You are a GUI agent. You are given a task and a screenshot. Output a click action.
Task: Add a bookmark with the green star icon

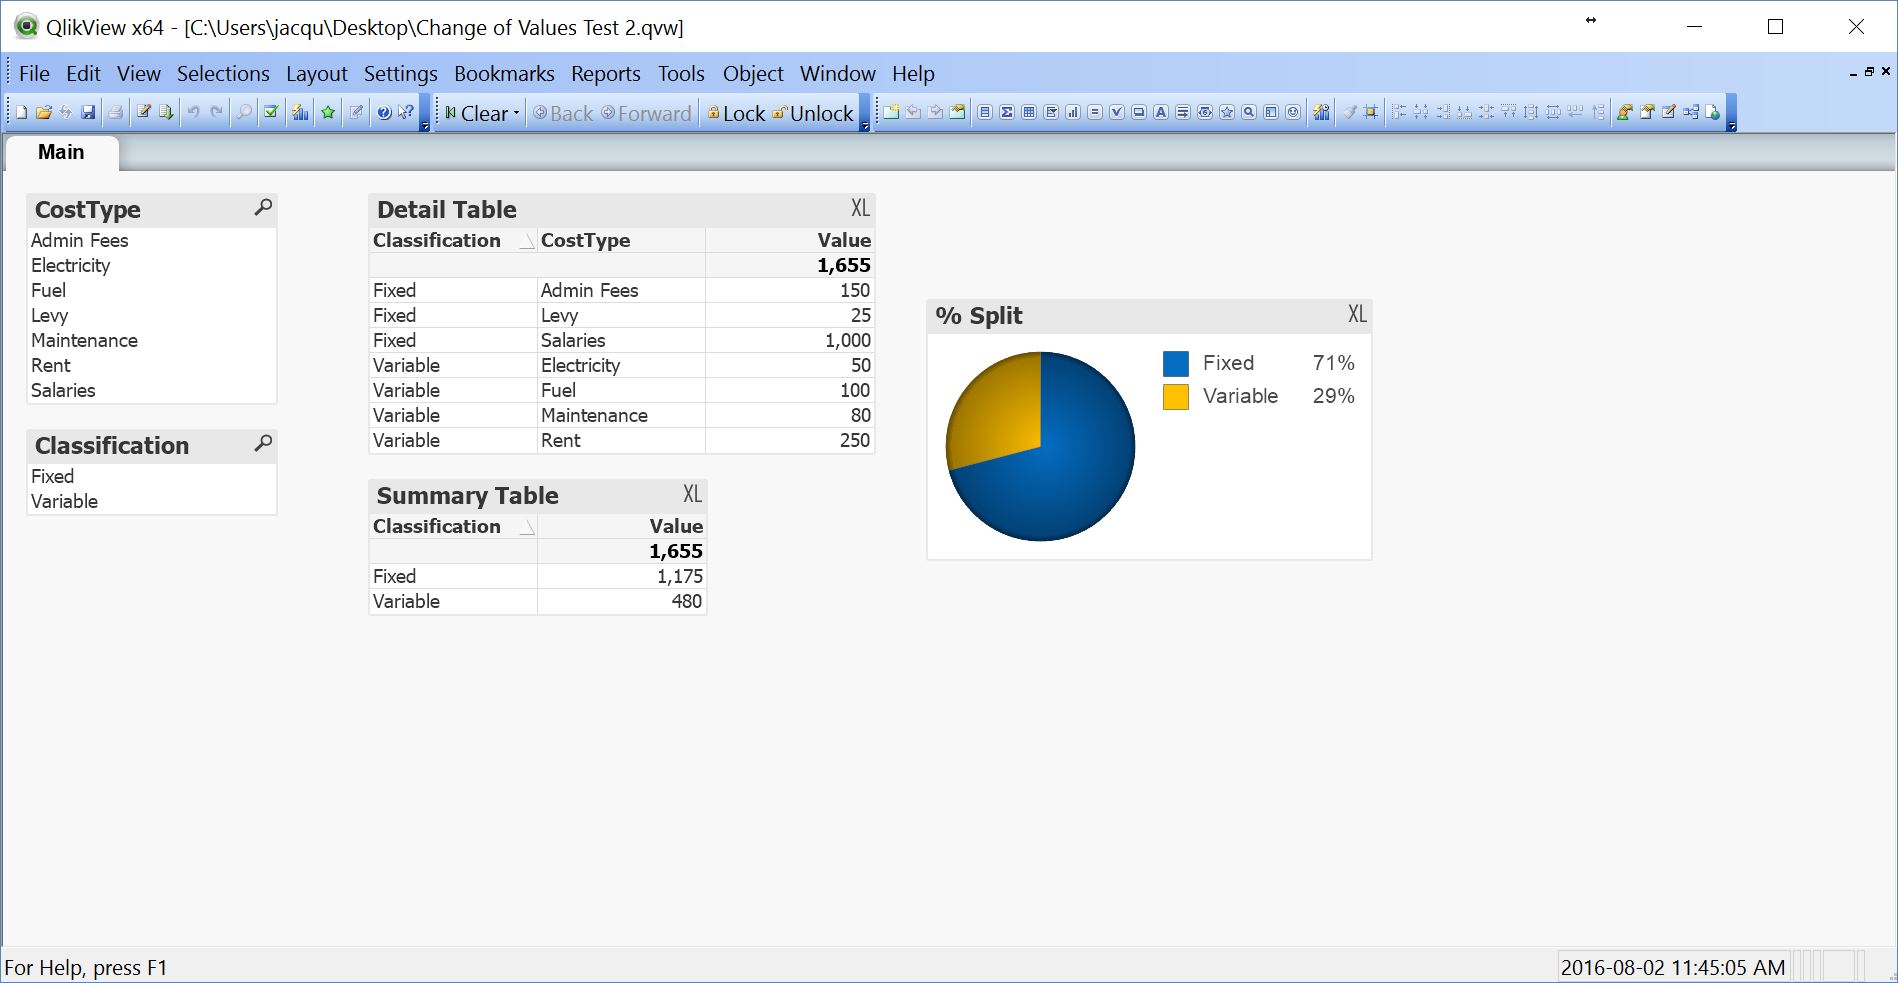(328, 113)
